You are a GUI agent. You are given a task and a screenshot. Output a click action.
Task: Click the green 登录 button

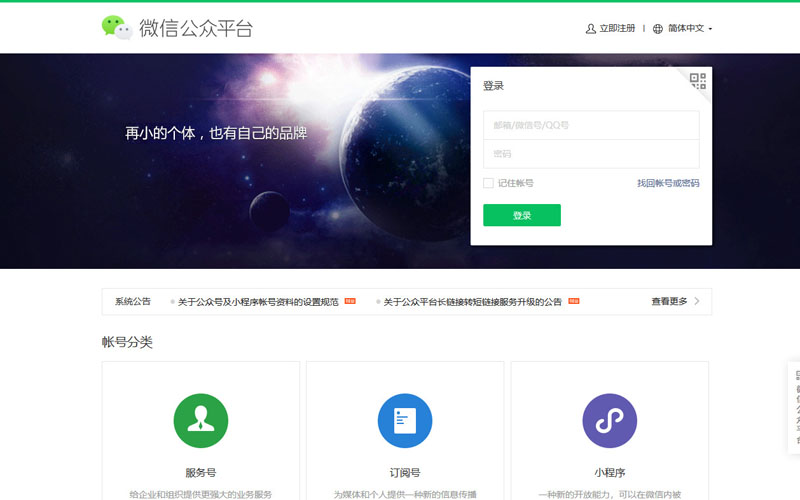coord(521,215)
